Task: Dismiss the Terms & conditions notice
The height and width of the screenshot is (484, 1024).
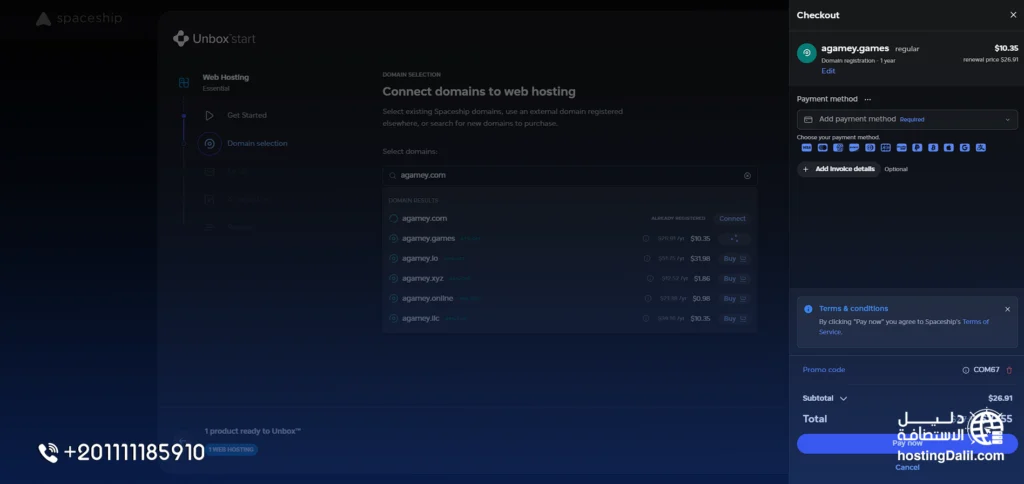Action: click(x=1007, y=309)
